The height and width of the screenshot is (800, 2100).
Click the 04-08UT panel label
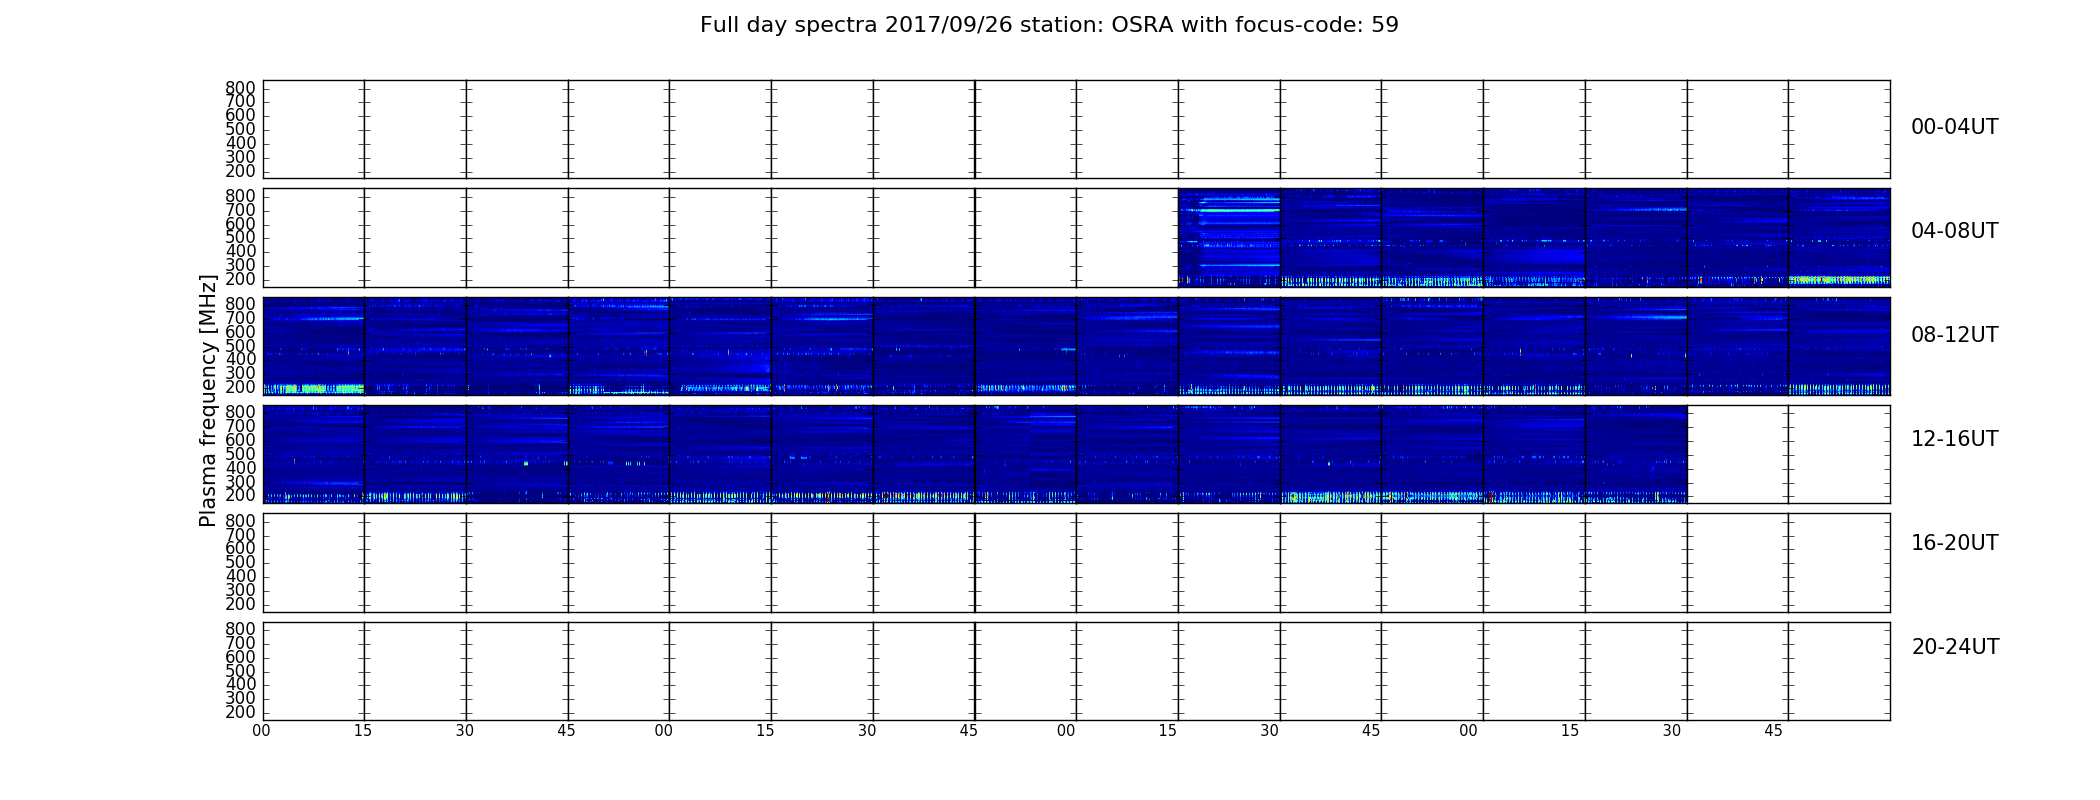(1954, 231)
